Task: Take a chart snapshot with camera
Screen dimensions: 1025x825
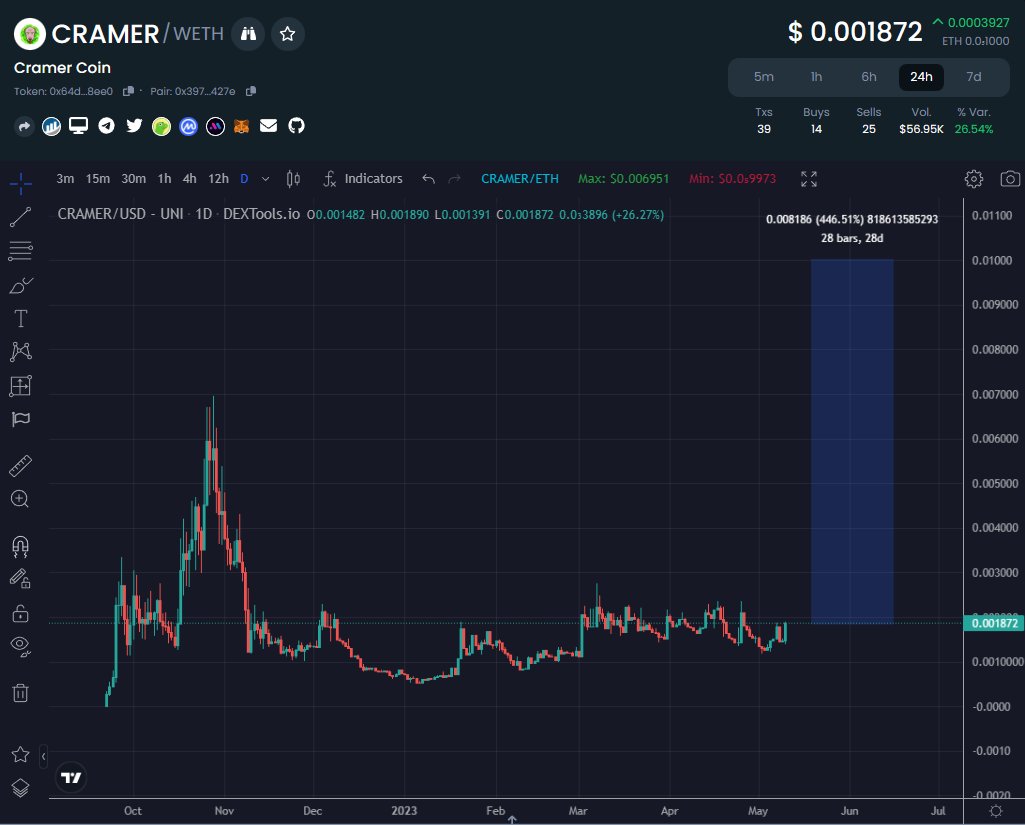Action: click(1011, 178)
